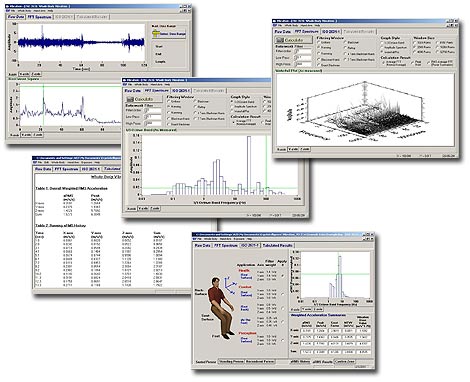This screenshot has width=470, height=382.
Task: Switch to Tabulated Results tab in seated person window
Action: coord(278,245)
